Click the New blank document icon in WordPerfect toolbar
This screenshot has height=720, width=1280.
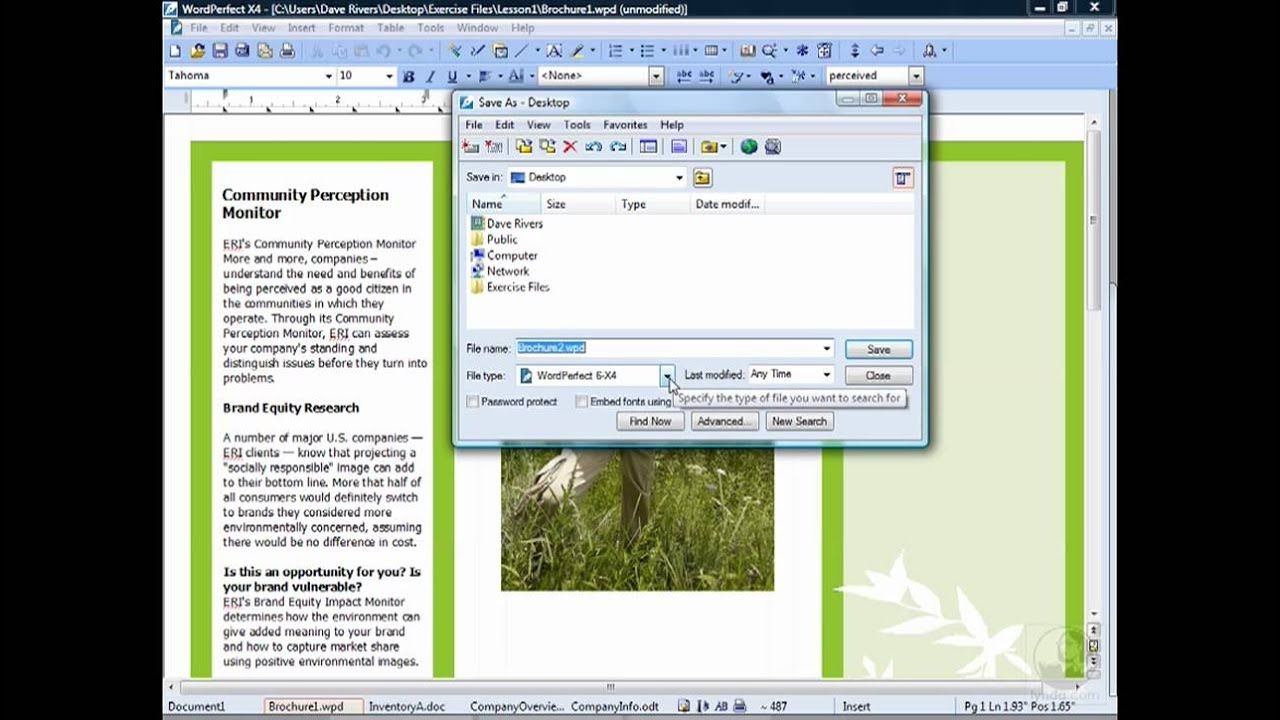176,51
